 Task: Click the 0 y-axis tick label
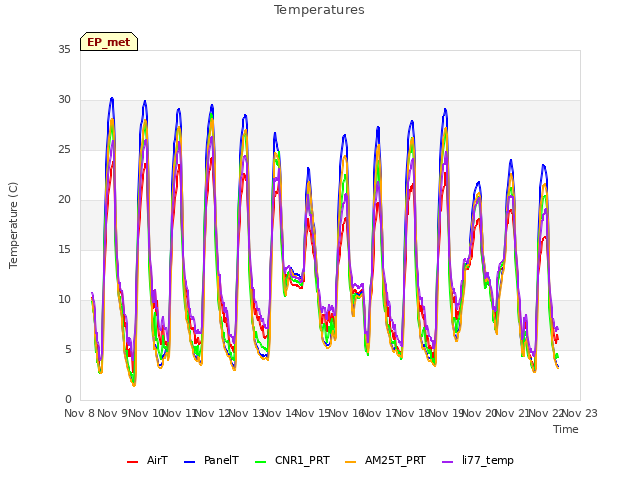tap(68, 399)
